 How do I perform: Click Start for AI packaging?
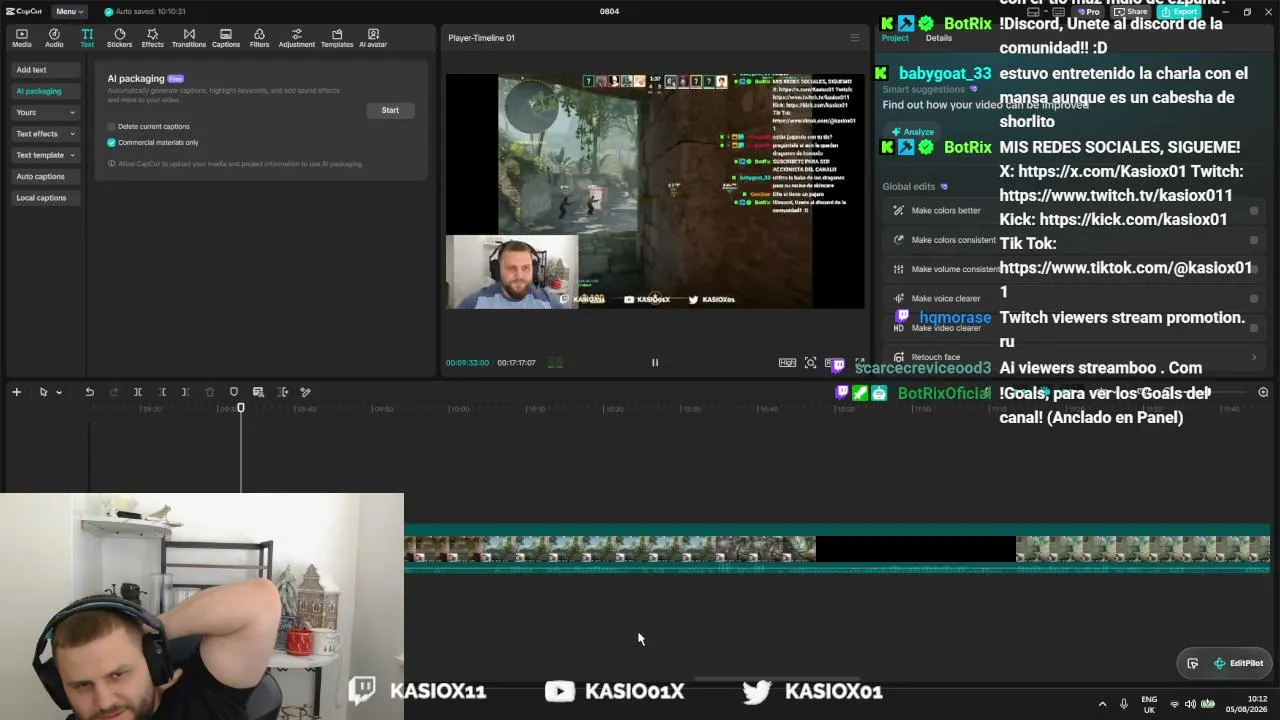(390, 110)
